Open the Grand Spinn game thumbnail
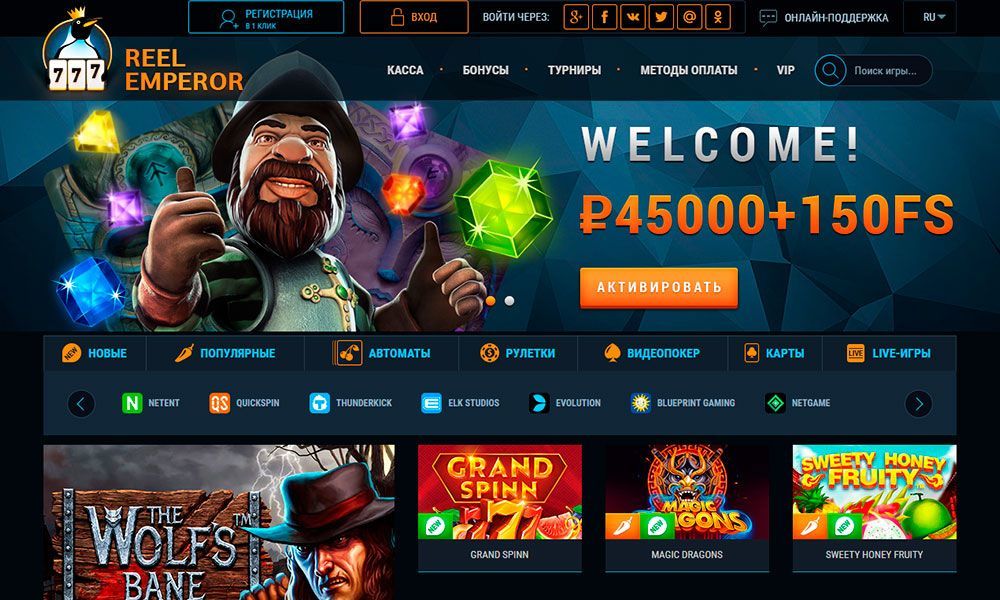 point(499,508)
